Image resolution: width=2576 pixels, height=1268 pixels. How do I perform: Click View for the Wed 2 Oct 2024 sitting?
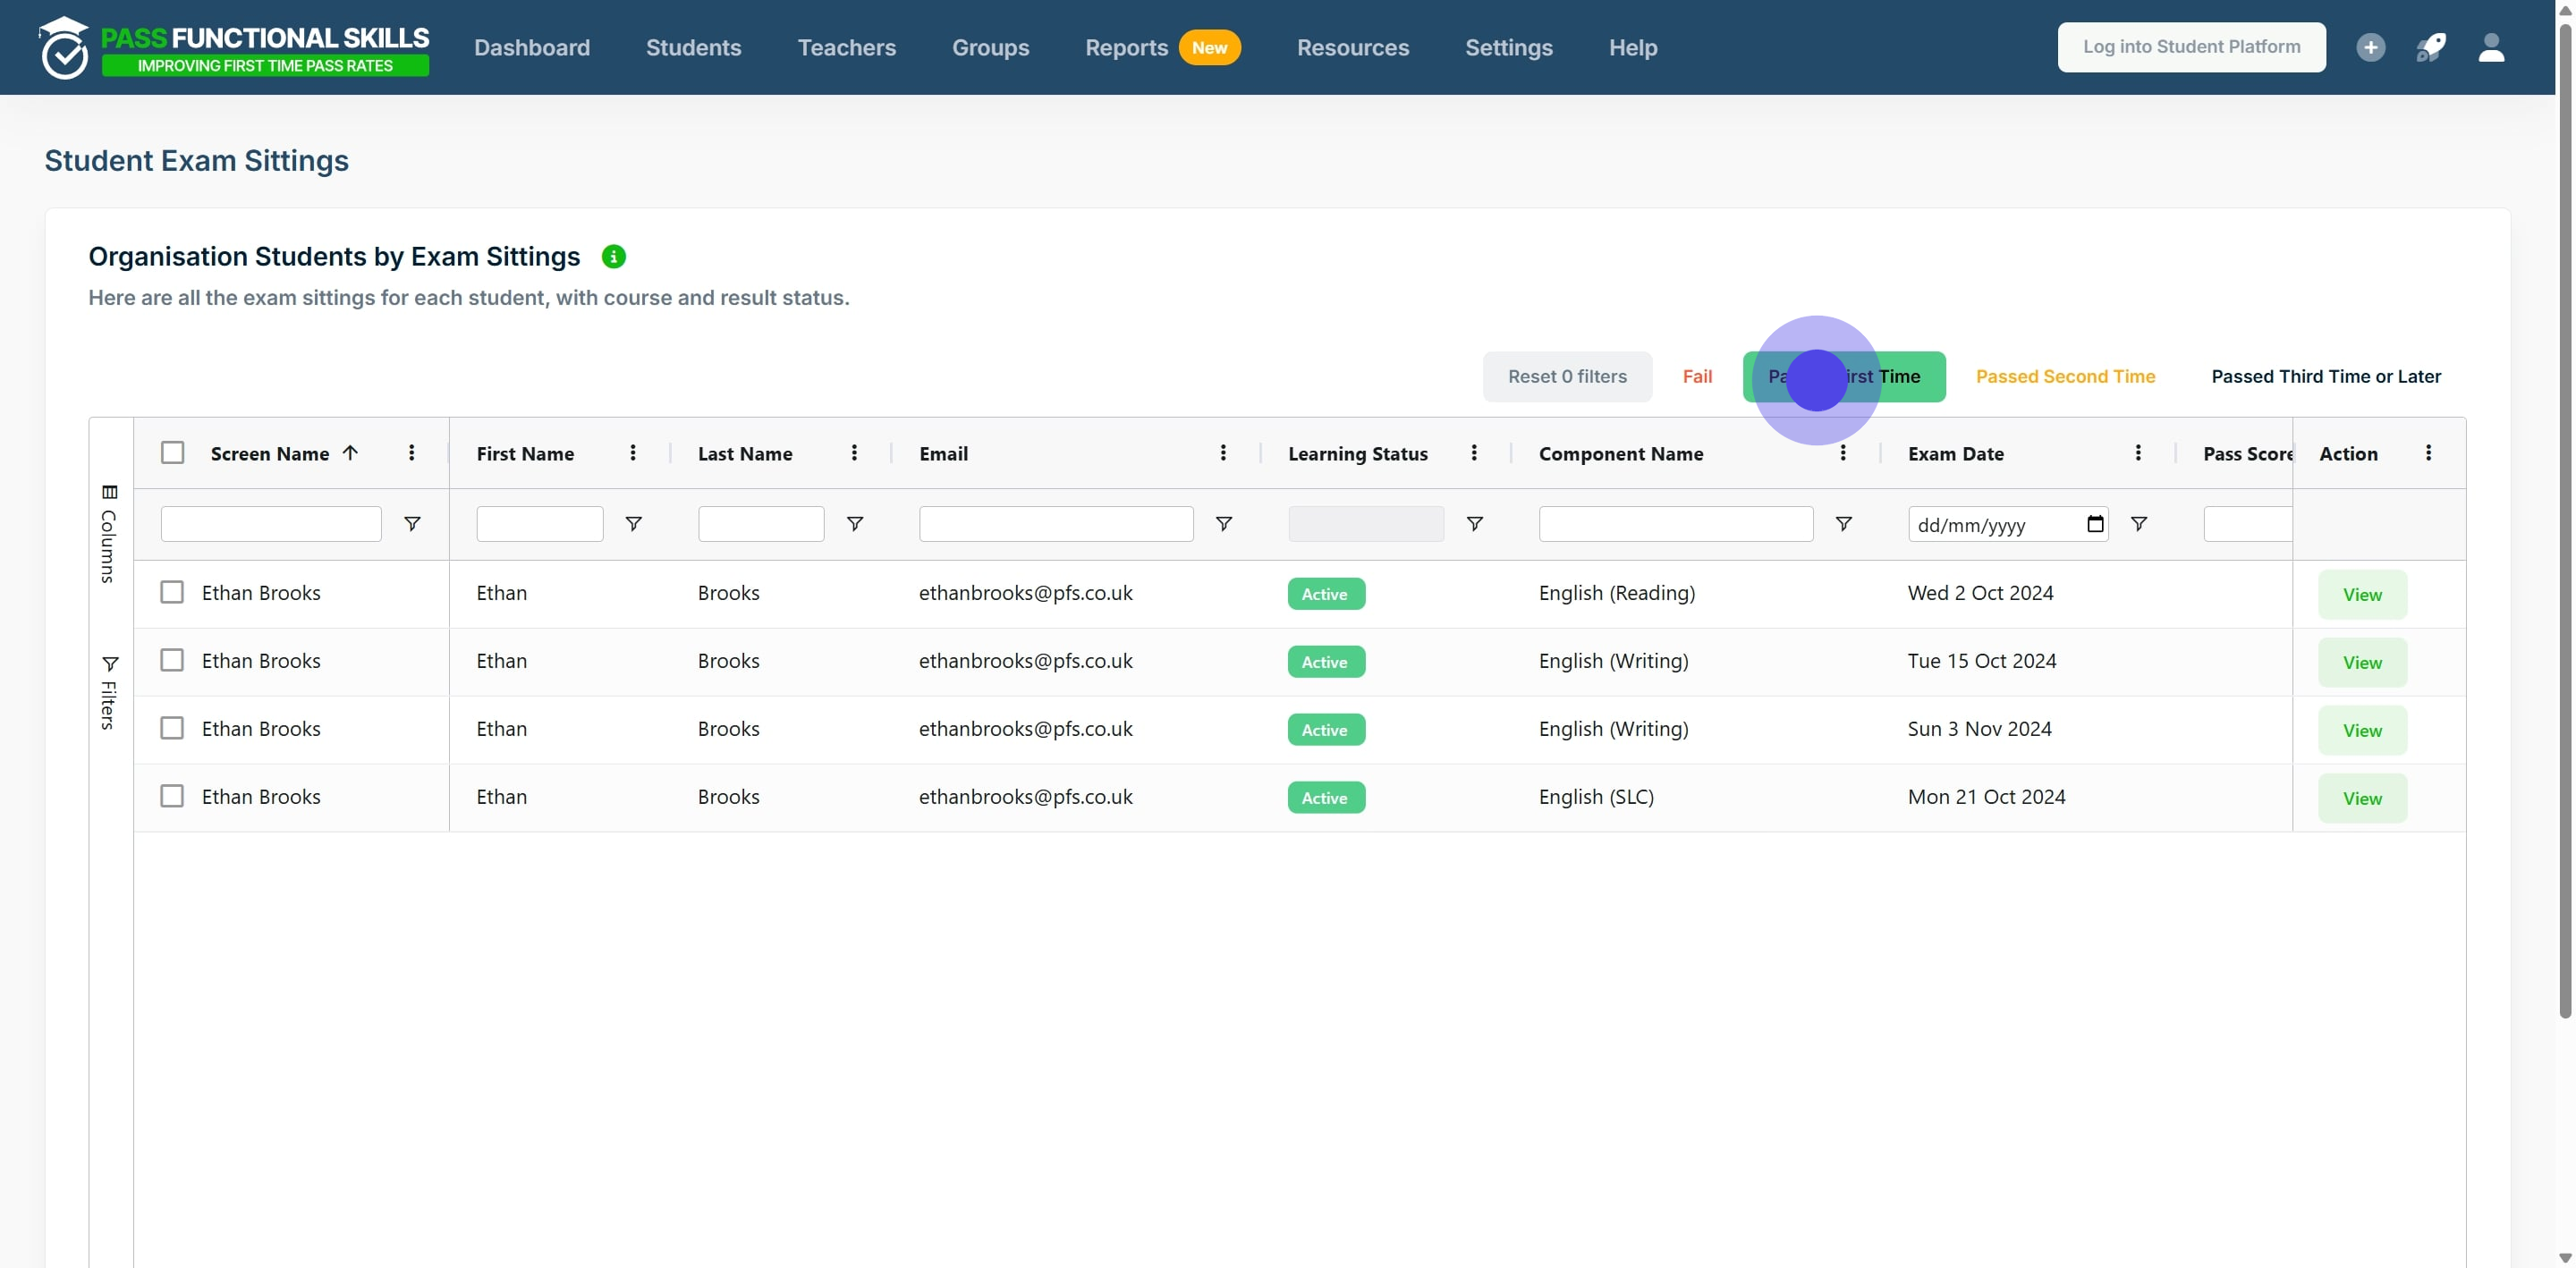pos(2362,595)
